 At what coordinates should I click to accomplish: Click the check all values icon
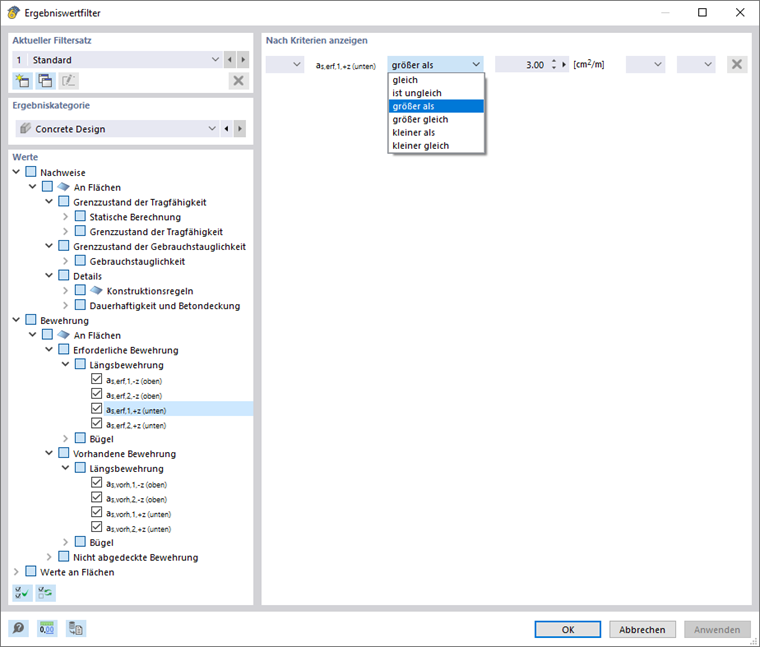pos(22,592)
